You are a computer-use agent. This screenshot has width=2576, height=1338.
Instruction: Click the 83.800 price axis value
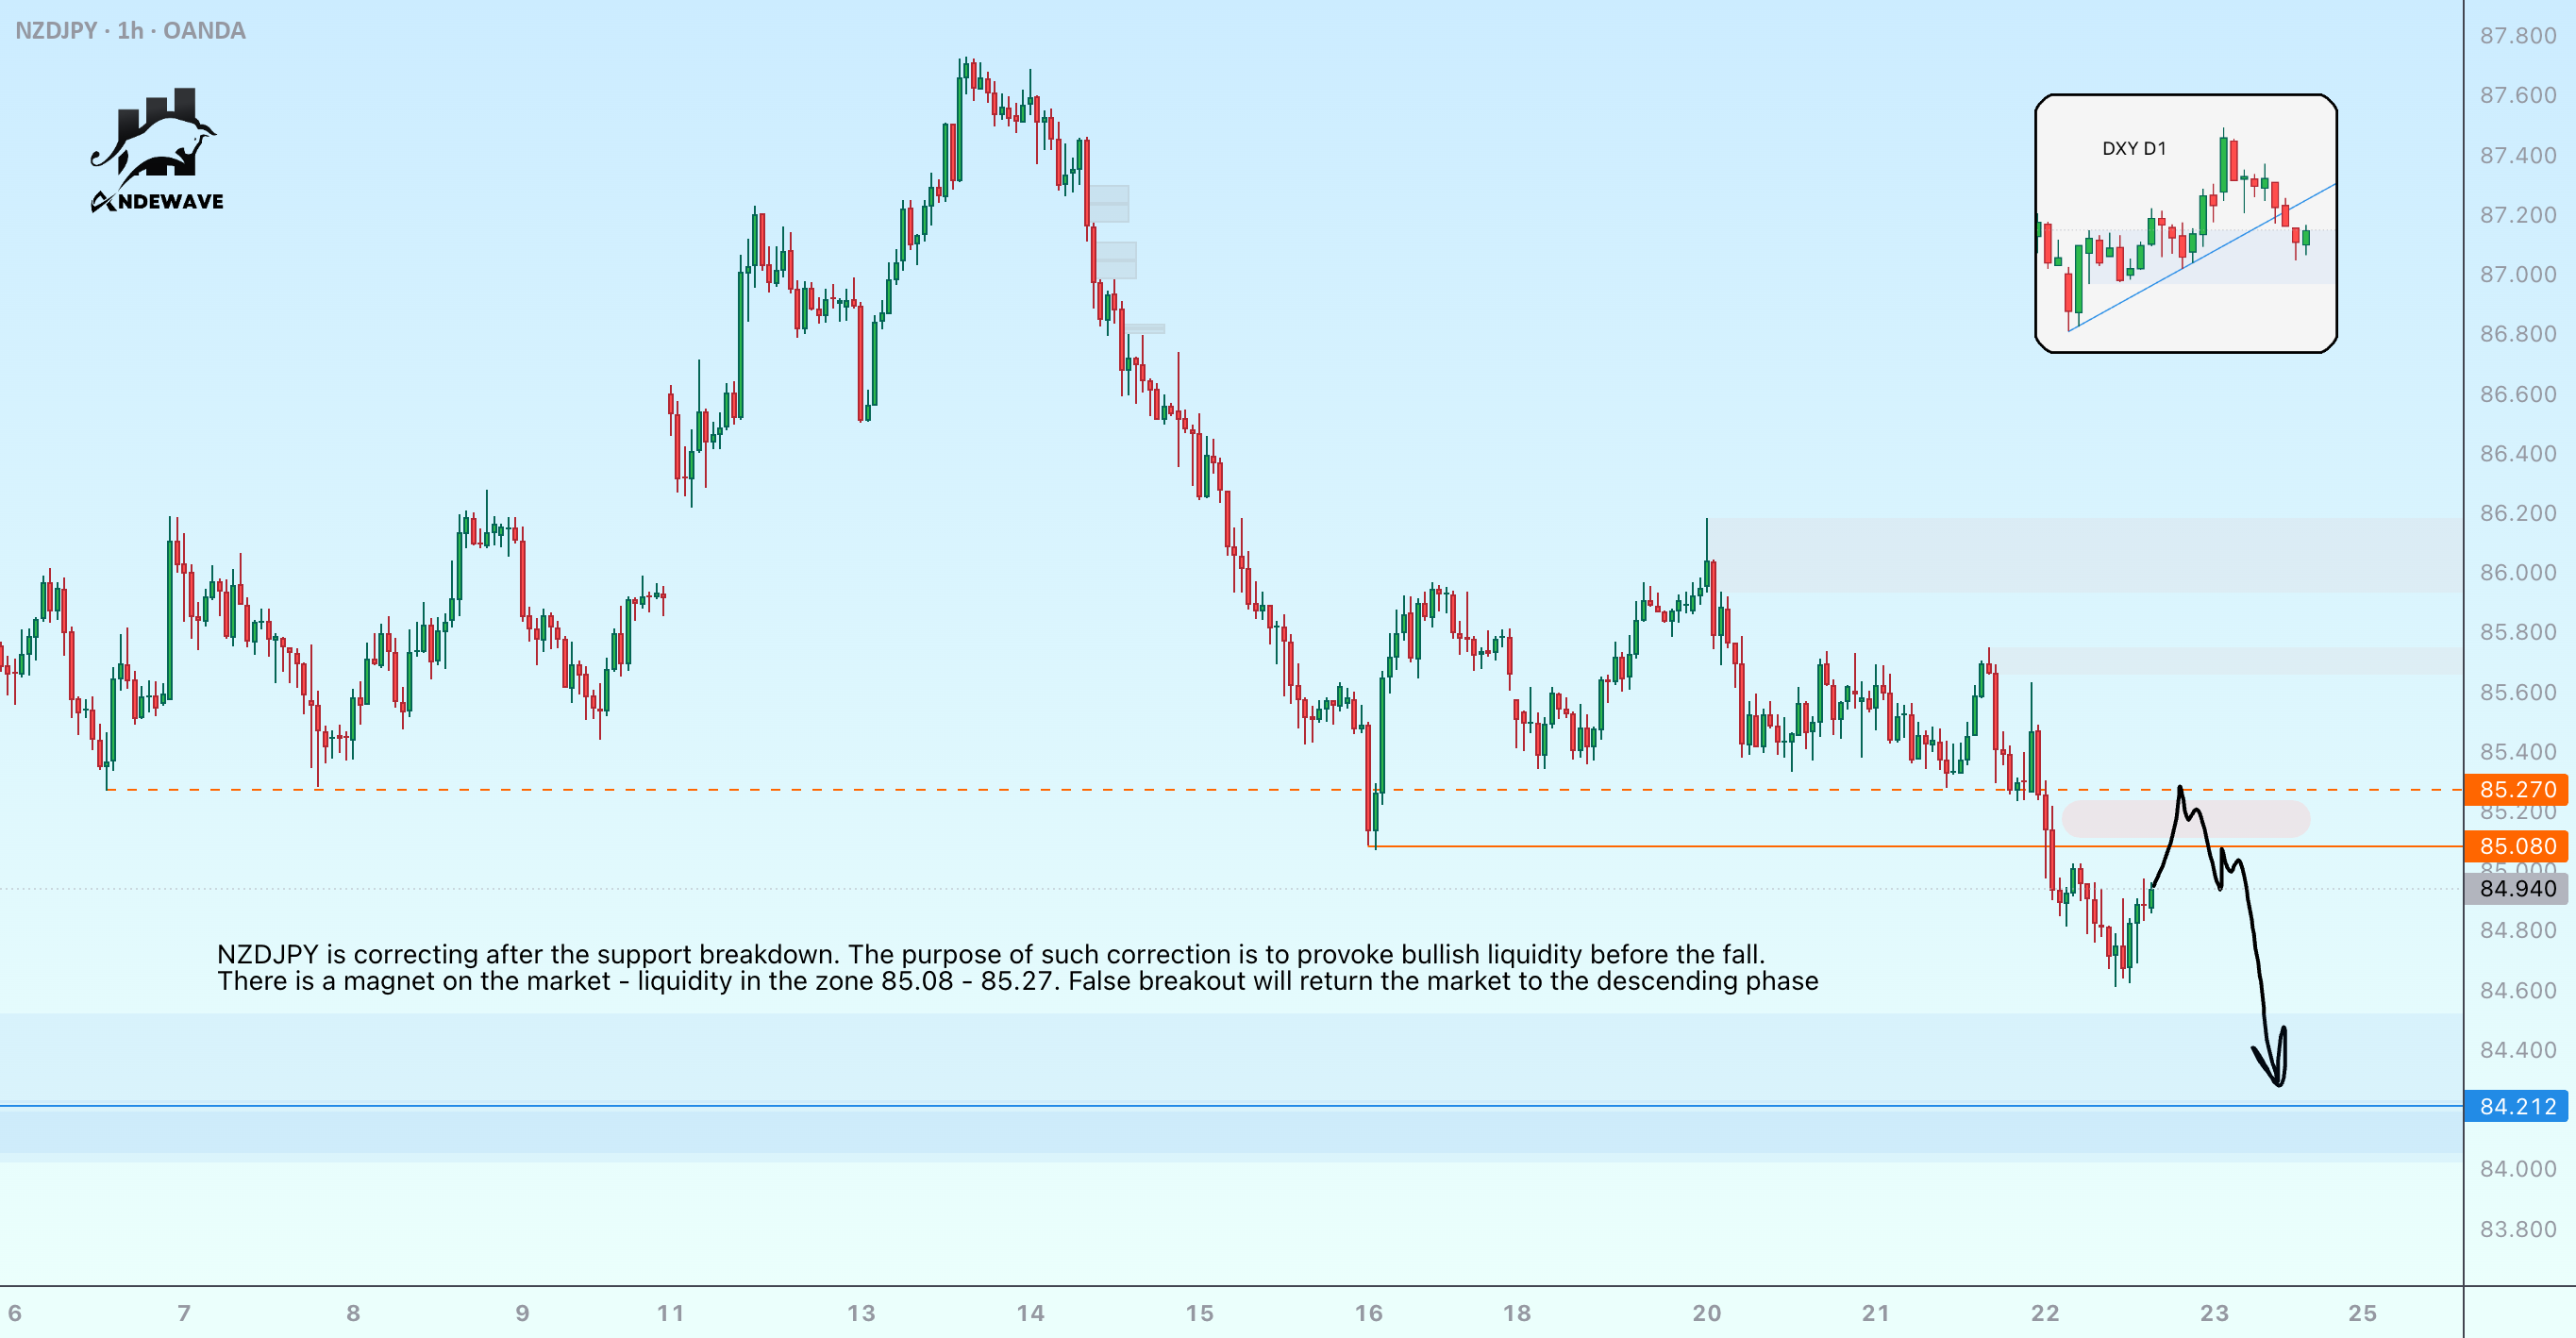(2517, 1229)
